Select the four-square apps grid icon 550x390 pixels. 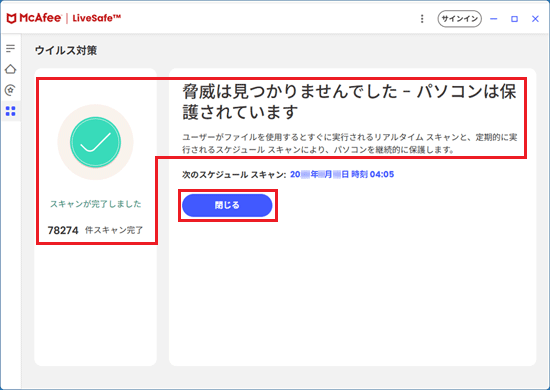click(11, 111)
